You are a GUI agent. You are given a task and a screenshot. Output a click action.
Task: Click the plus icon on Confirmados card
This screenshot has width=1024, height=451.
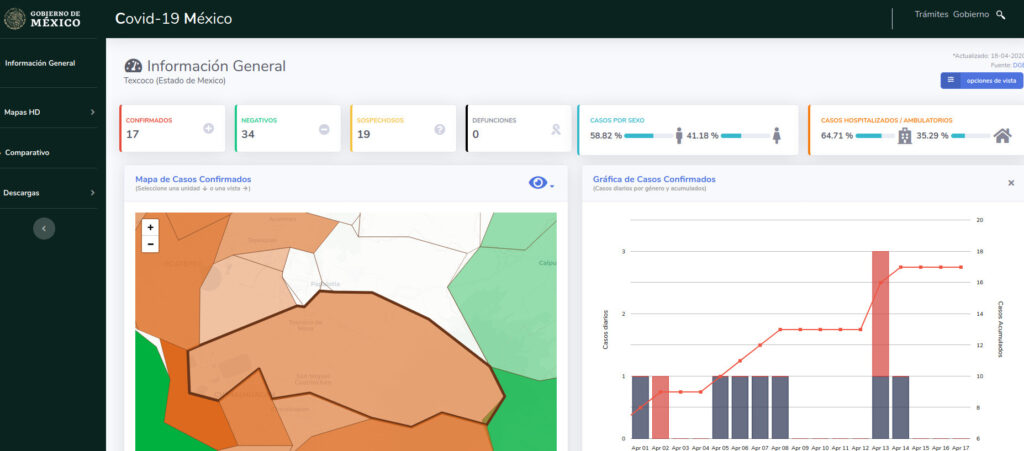pyautogui.click(x=208, y=129)
